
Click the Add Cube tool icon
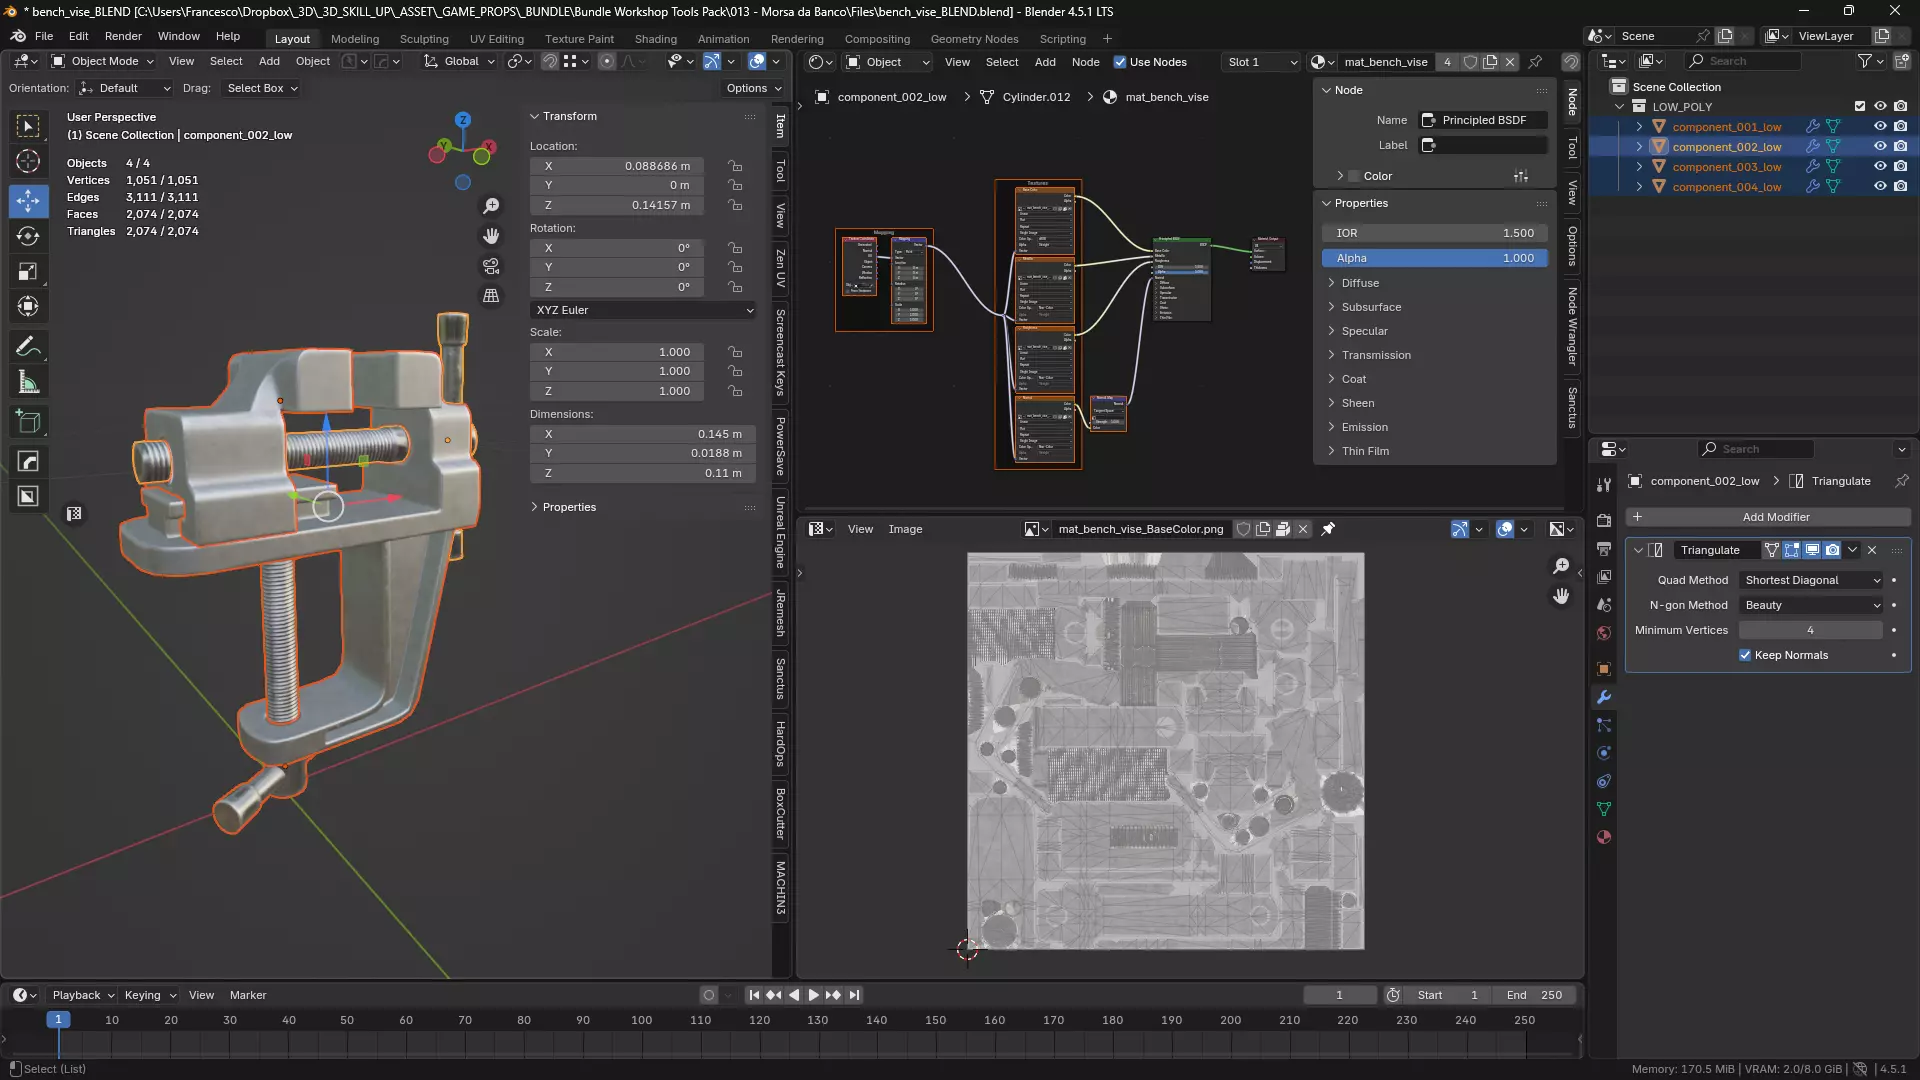(x=28, y=422)
